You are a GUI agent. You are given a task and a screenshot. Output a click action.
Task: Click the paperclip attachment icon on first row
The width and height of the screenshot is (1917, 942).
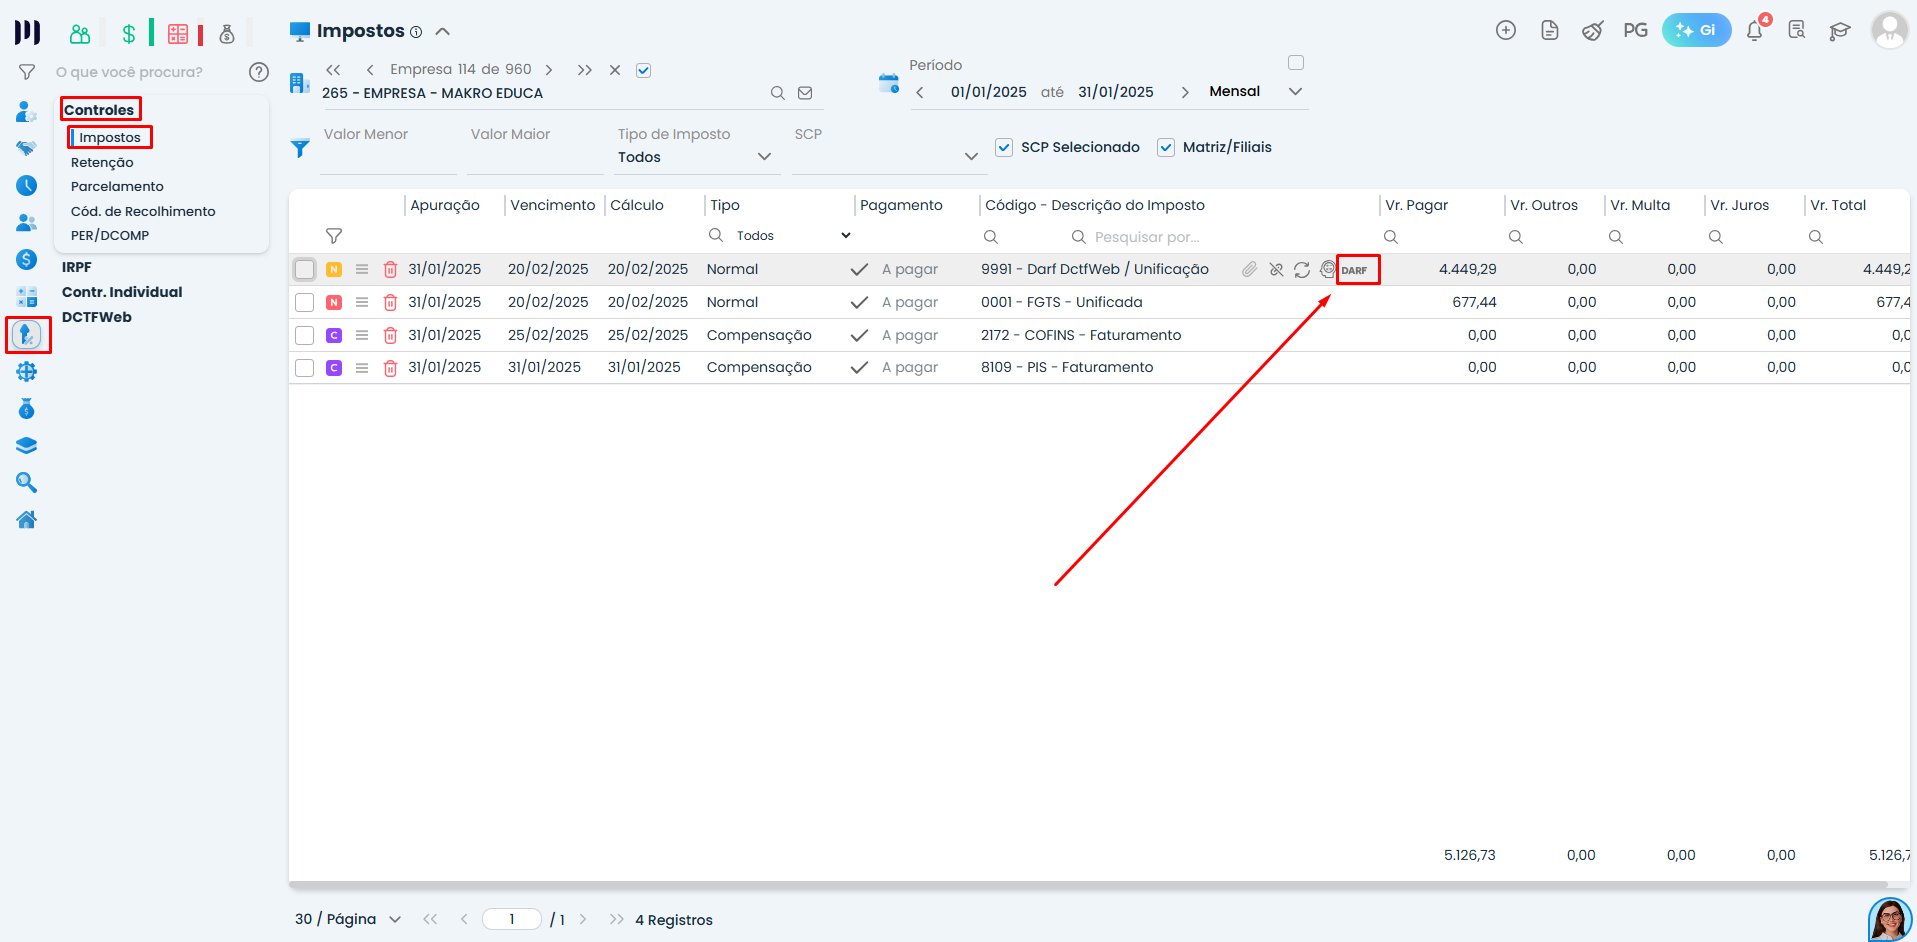pyautogui.click(x=1248, y=269)
